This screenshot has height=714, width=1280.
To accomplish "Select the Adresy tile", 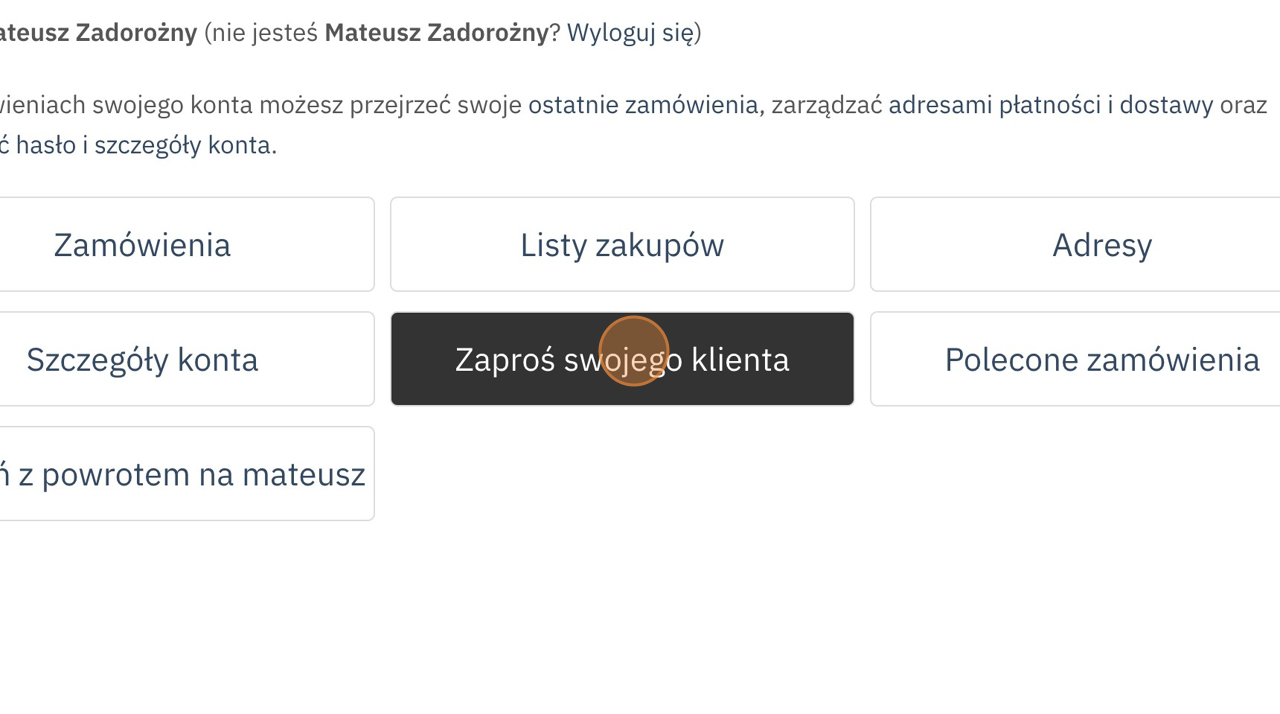I will pos(1101,245).
